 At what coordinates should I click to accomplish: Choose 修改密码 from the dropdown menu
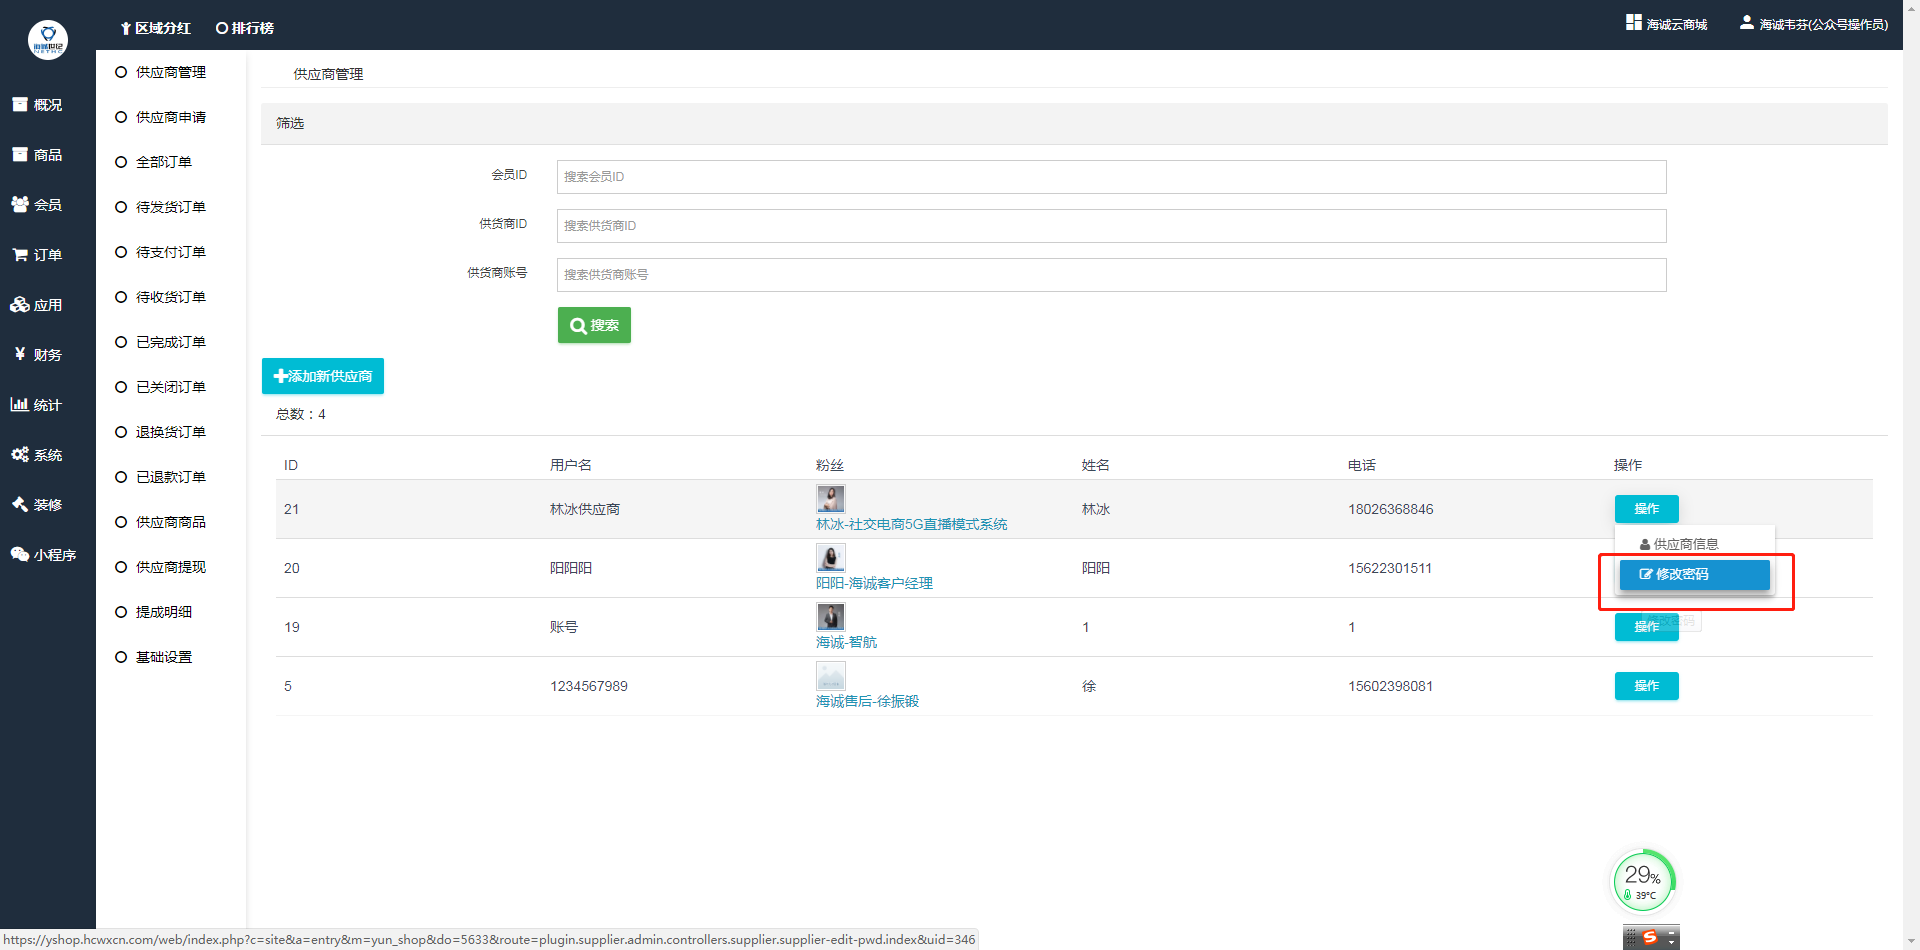[x=1694, y=575]
